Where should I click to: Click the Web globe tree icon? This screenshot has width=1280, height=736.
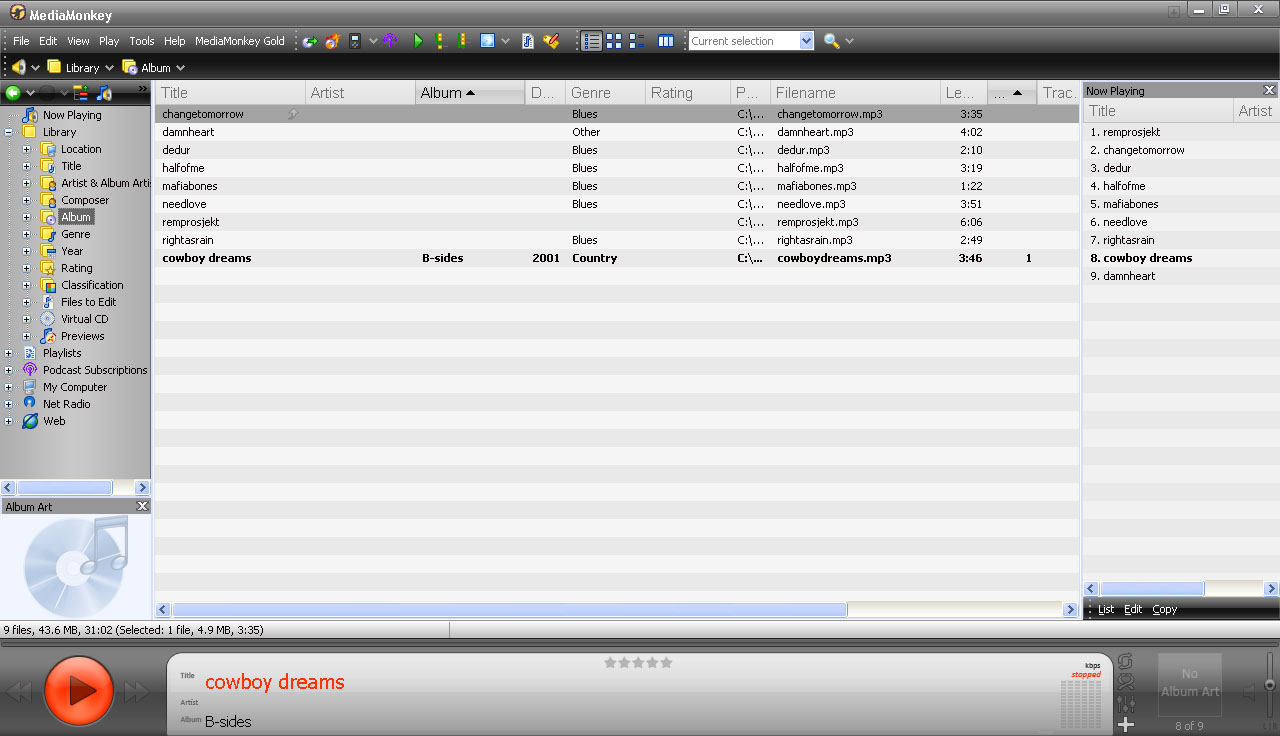[x=30, y=421]
